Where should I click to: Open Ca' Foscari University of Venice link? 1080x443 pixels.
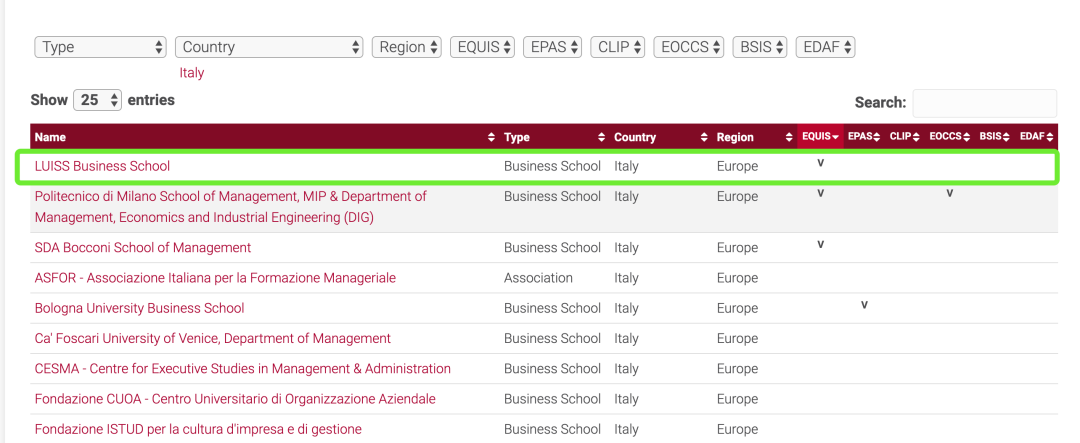point(213,338)
